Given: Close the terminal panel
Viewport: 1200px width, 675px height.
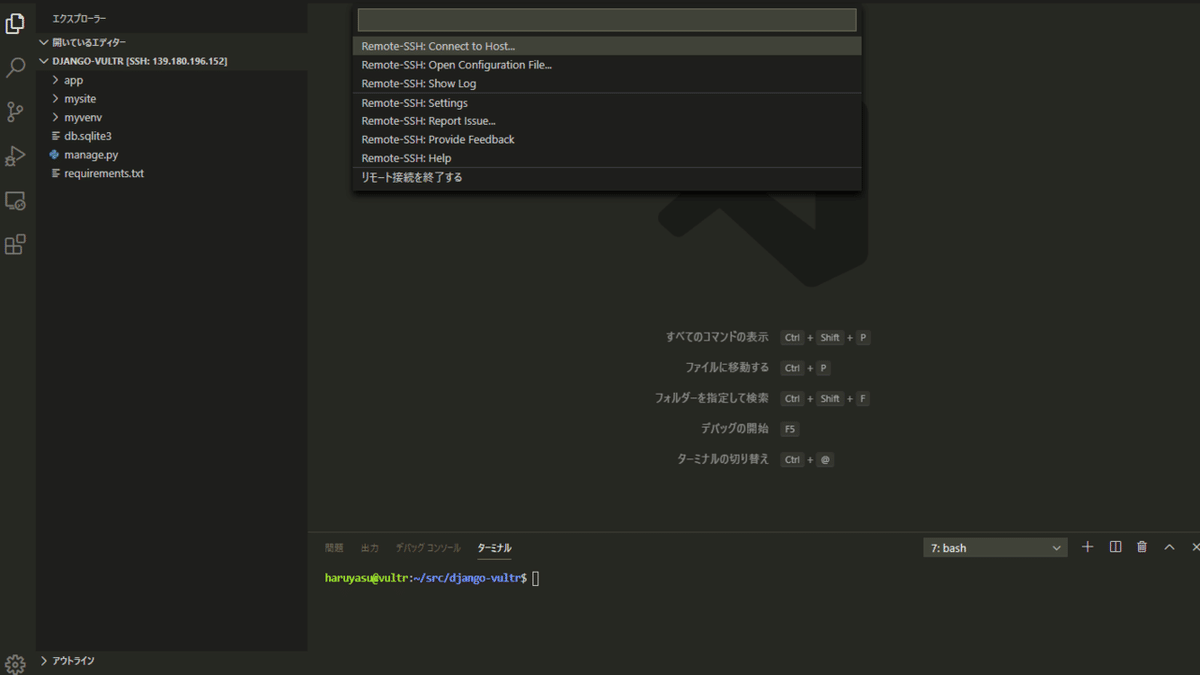Looking at the screenshot, I should [x=1195, y=547].
